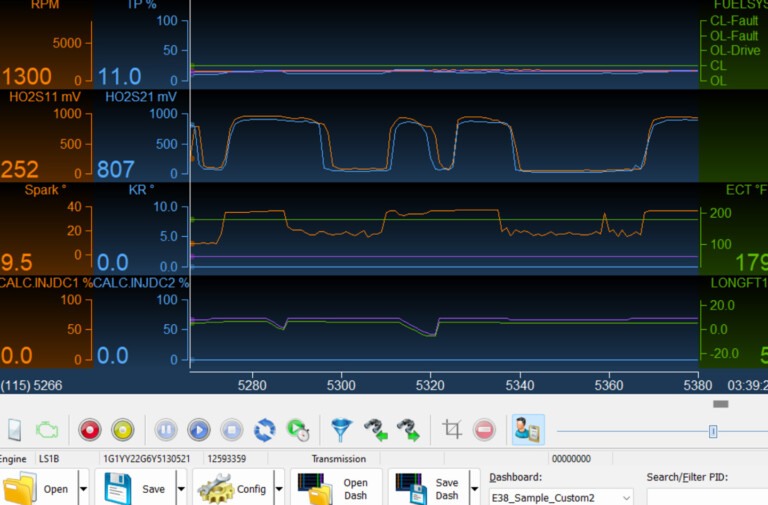Select the crop tool icon
This screenshot has width=768, height=505.
(452, 430)
